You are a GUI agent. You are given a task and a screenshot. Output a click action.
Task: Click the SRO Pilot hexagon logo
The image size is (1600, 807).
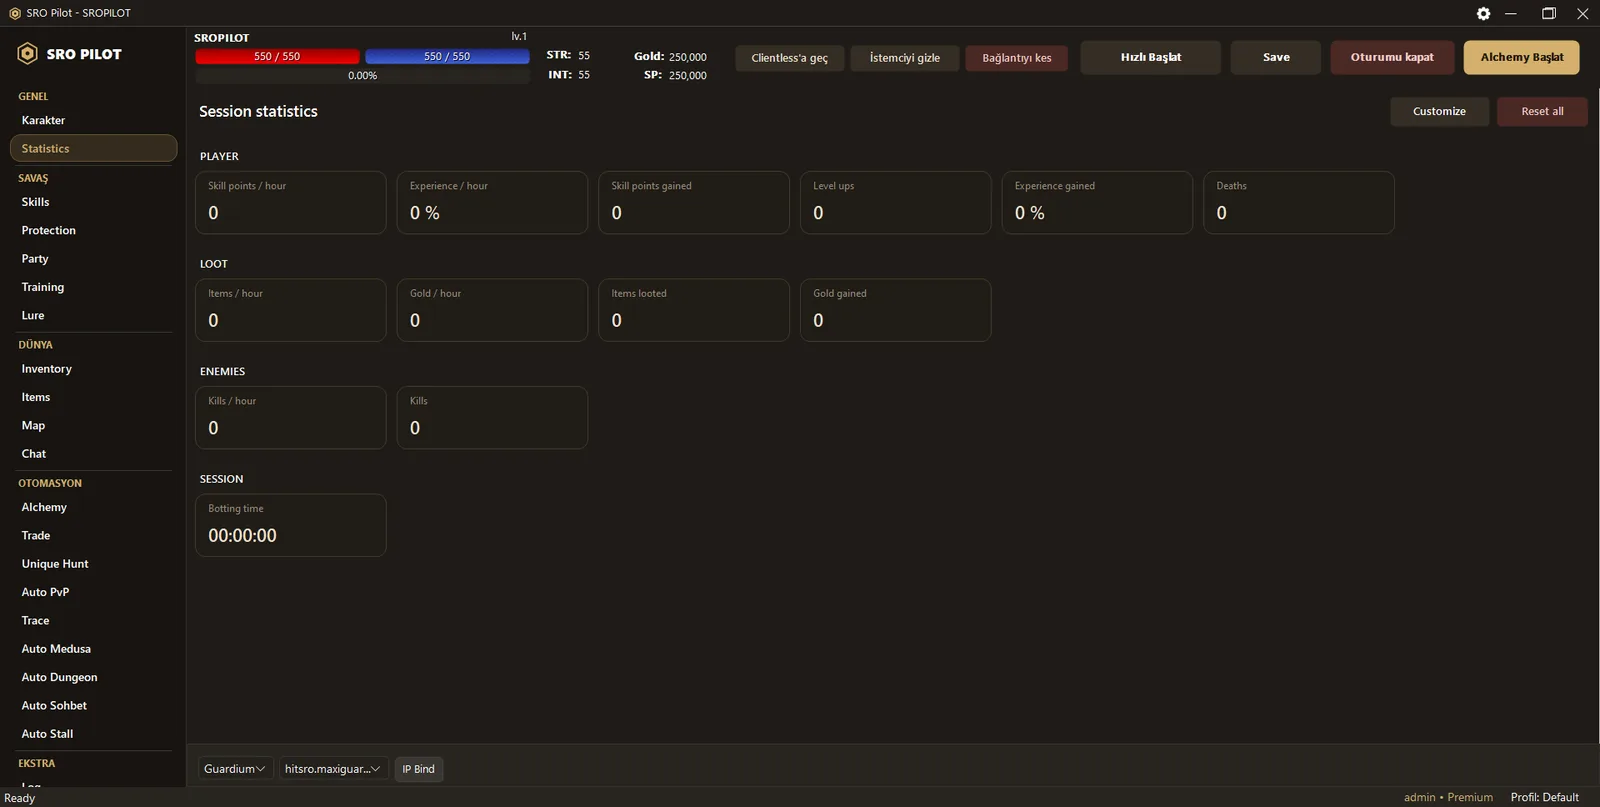[28, 54]
